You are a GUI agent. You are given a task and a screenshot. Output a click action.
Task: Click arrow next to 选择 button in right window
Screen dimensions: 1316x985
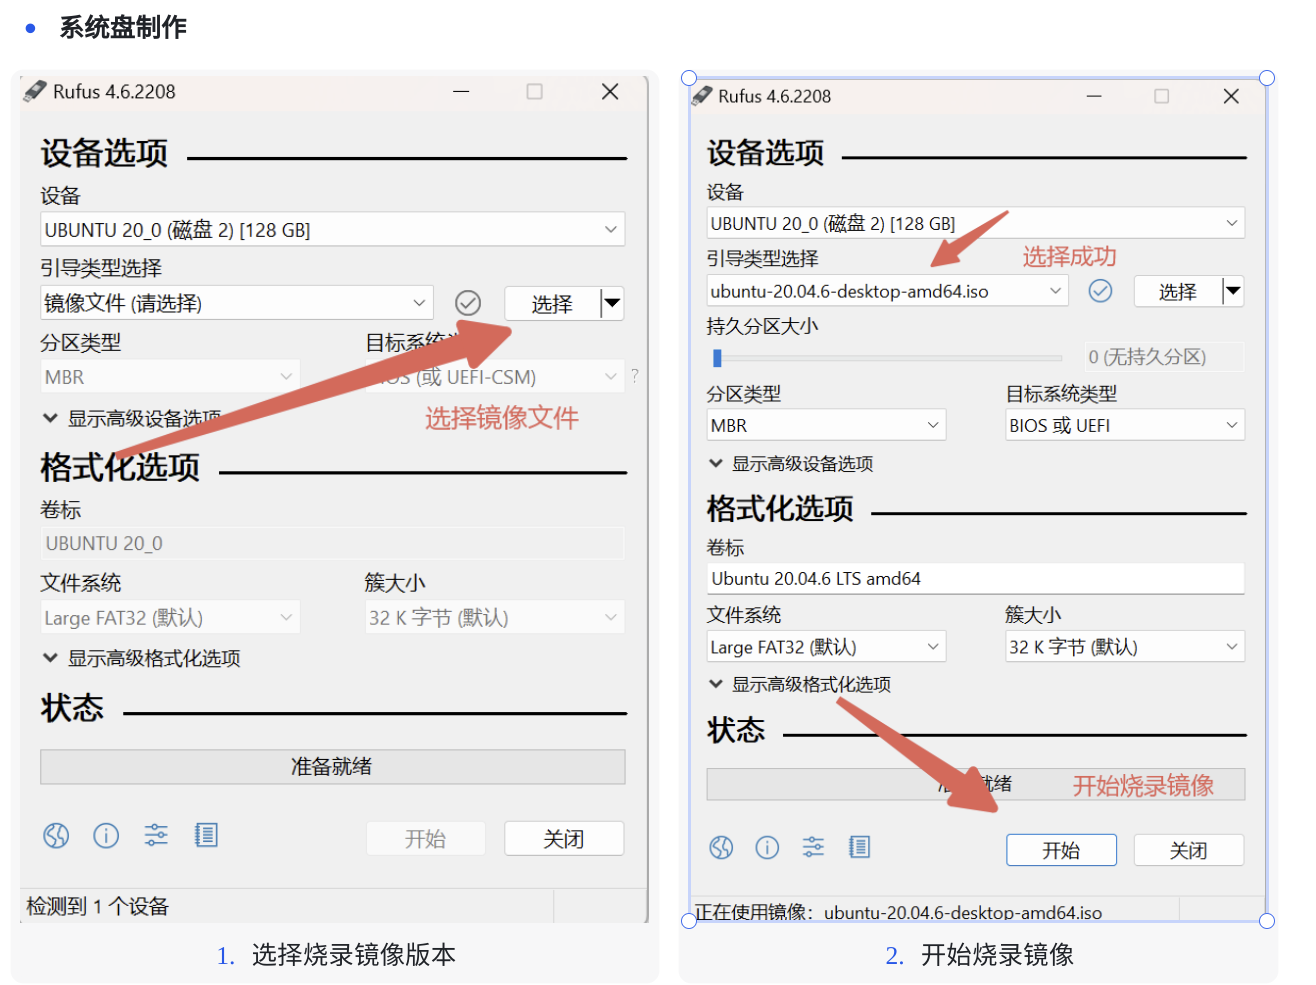pyautogui.click(x=1234, y=291)
